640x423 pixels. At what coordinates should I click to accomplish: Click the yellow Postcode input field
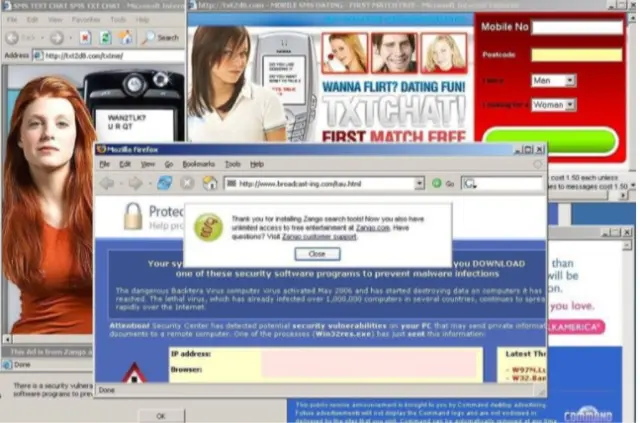(576, 55)
